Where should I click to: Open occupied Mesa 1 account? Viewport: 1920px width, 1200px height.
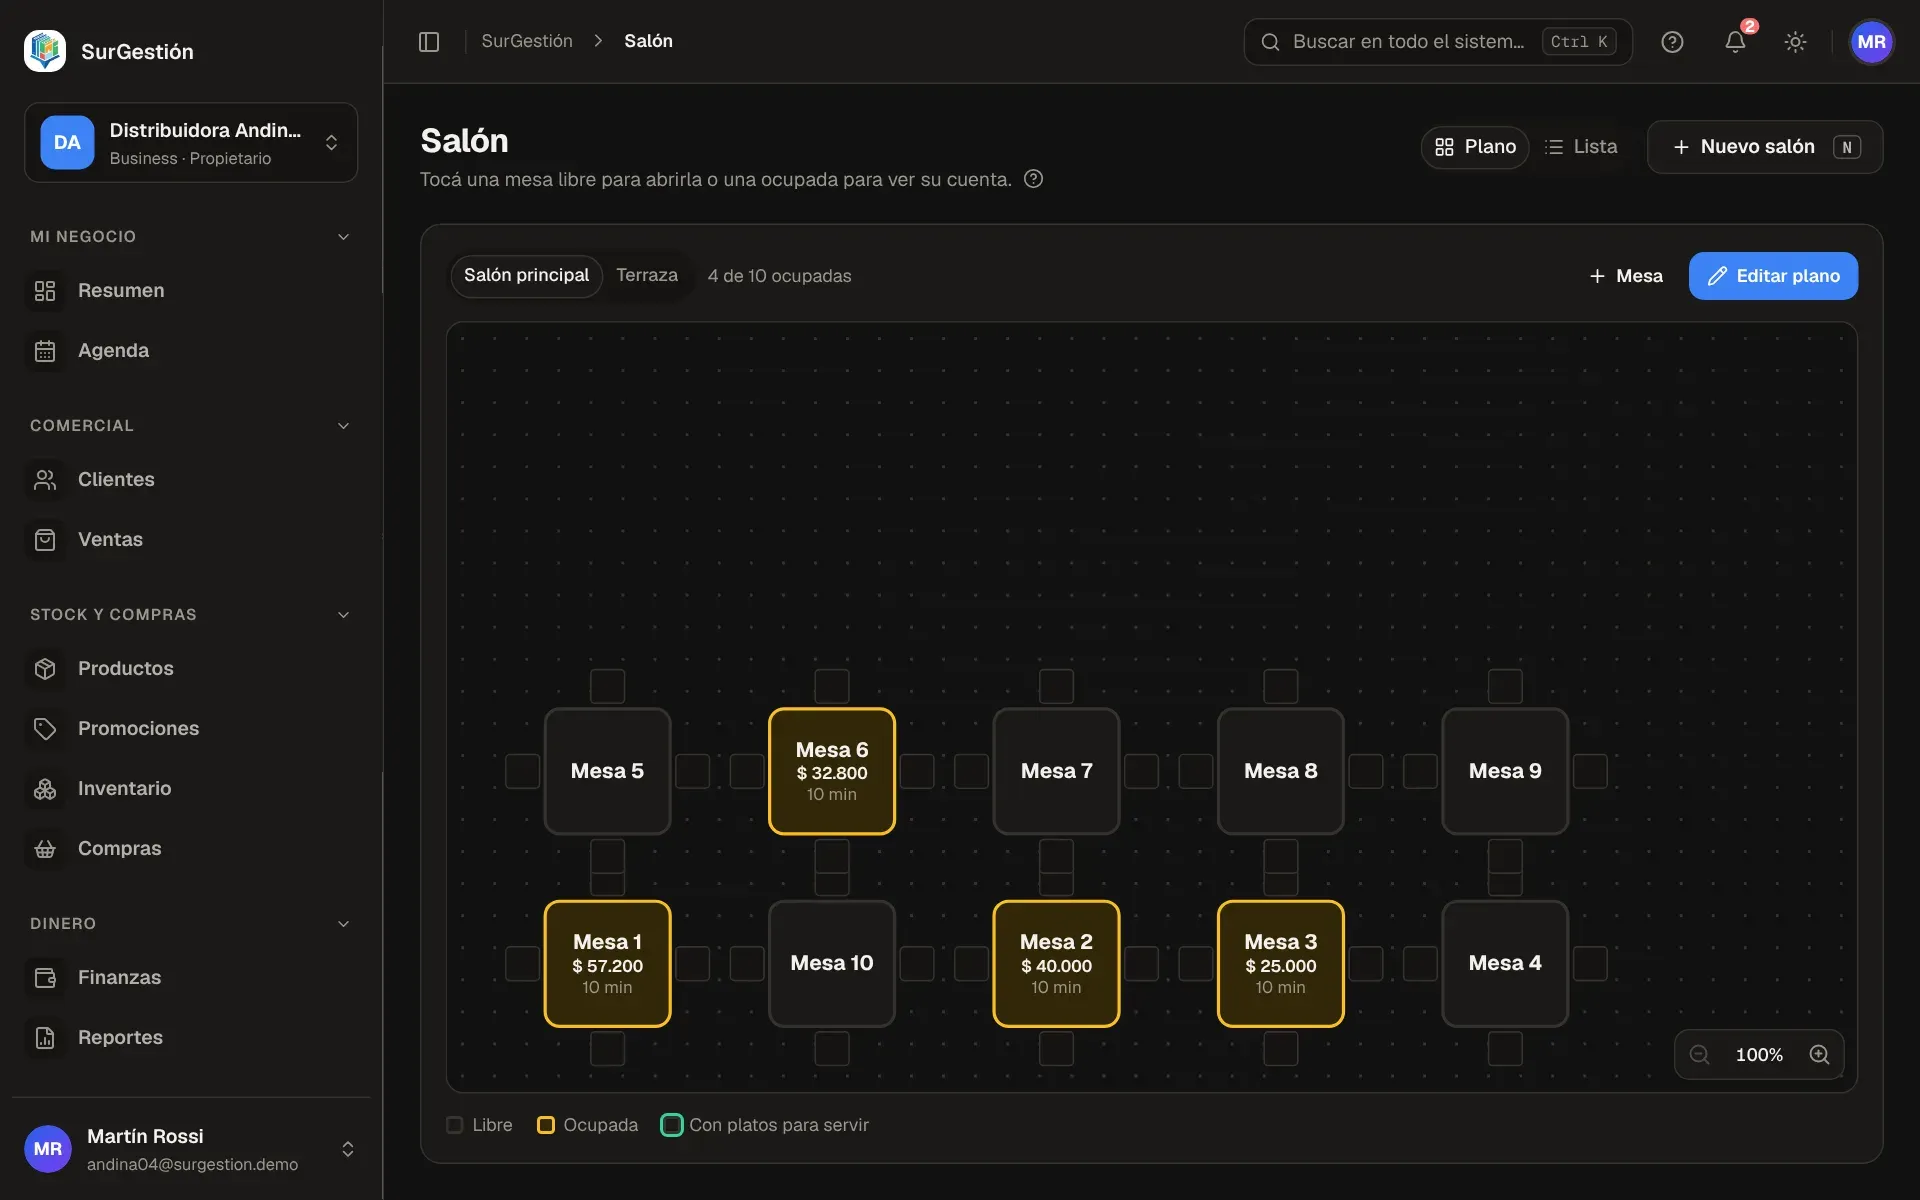coord(607,964)
